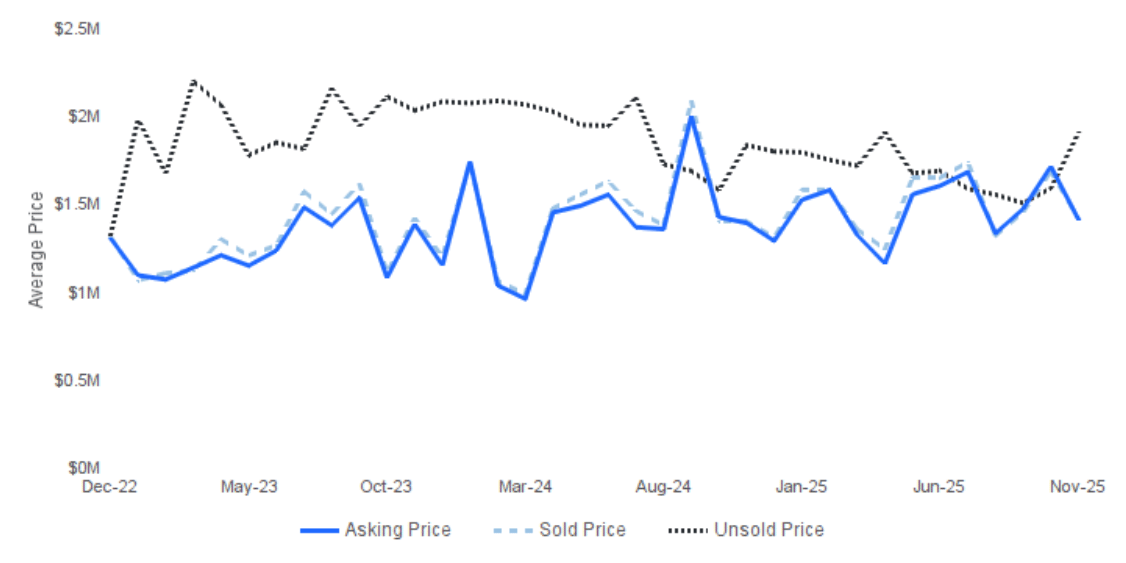1126x563 pixels.
Task: Select the May-23 x-axis label
Action: (249, 487)
